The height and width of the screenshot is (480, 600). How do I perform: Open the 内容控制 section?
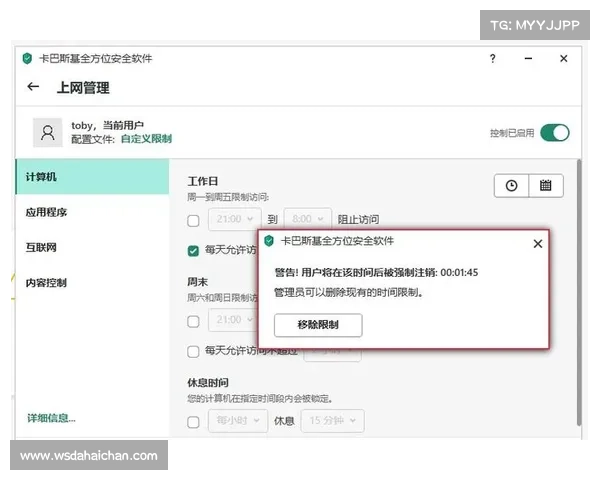pos(92,282)
